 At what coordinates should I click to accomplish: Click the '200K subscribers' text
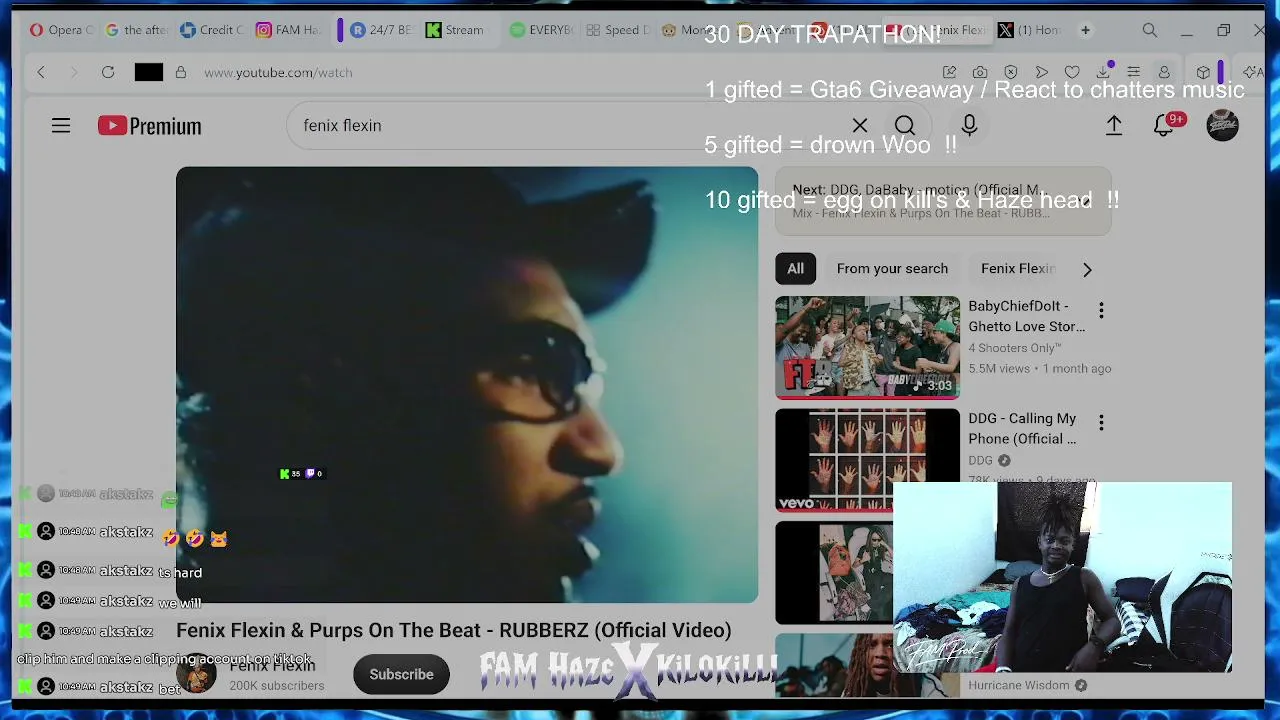click(277, 686)
